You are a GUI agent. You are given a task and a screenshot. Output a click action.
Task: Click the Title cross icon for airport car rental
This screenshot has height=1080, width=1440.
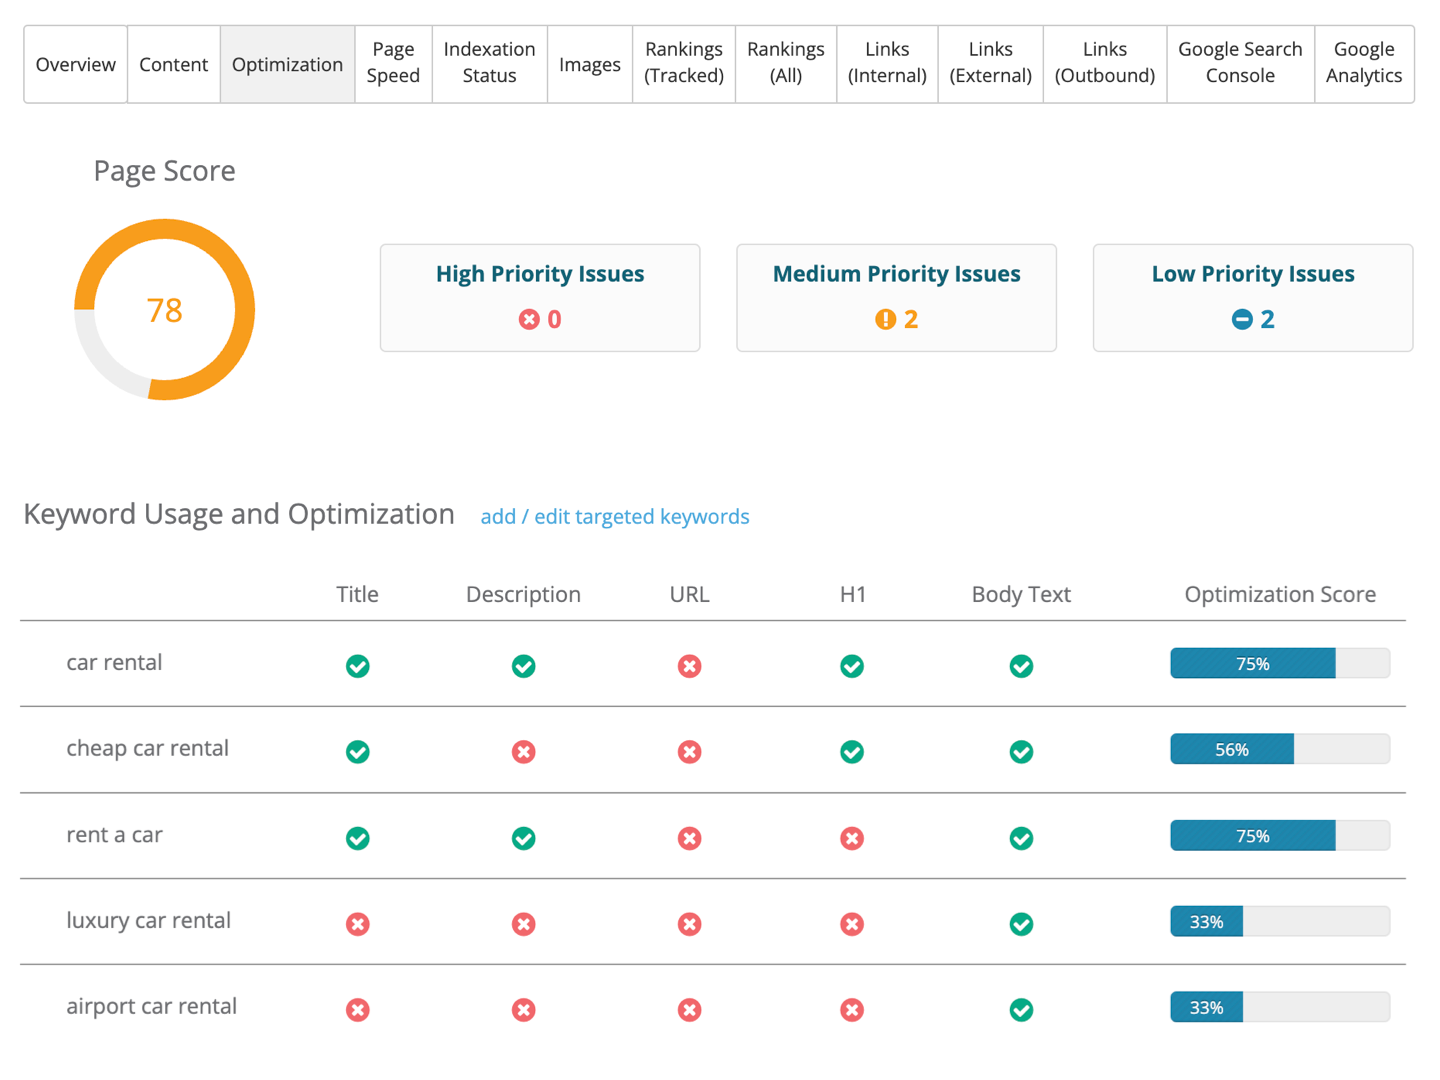pyautogui.click(x=358, y=1010)
